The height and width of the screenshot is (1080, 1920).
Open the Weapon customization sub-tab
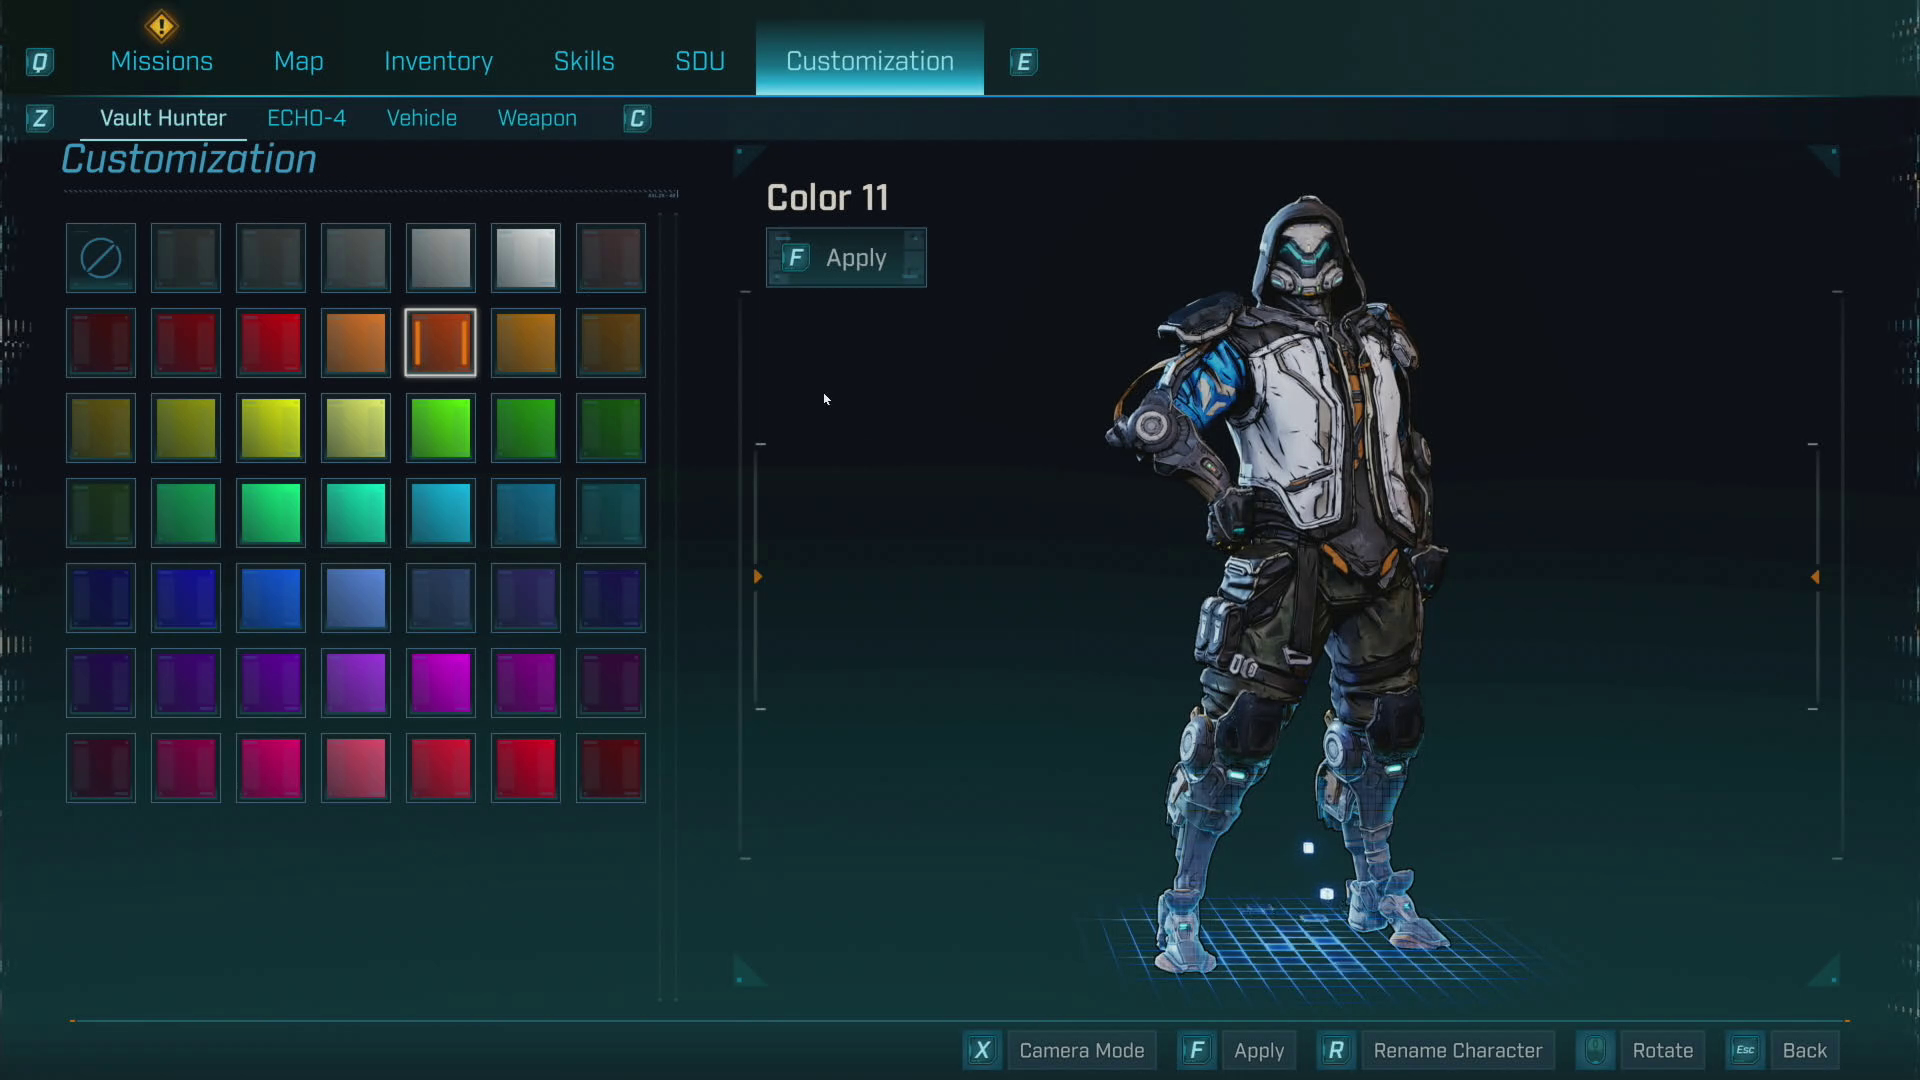(537, 118)
